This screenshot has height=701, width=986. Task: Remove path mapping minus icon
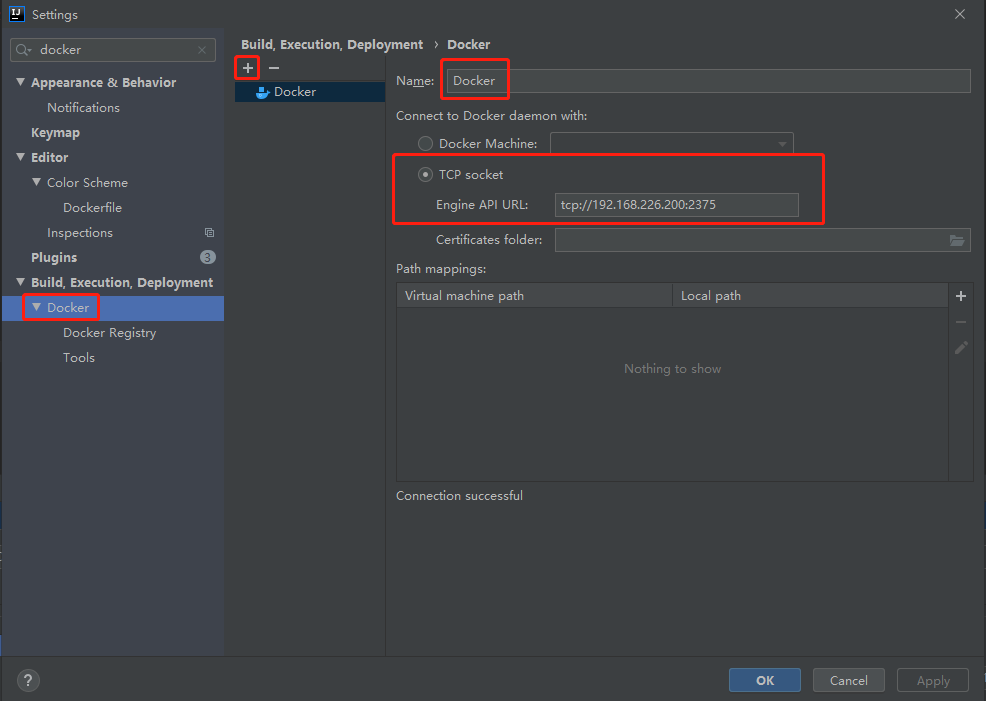(x=961, y=322)
